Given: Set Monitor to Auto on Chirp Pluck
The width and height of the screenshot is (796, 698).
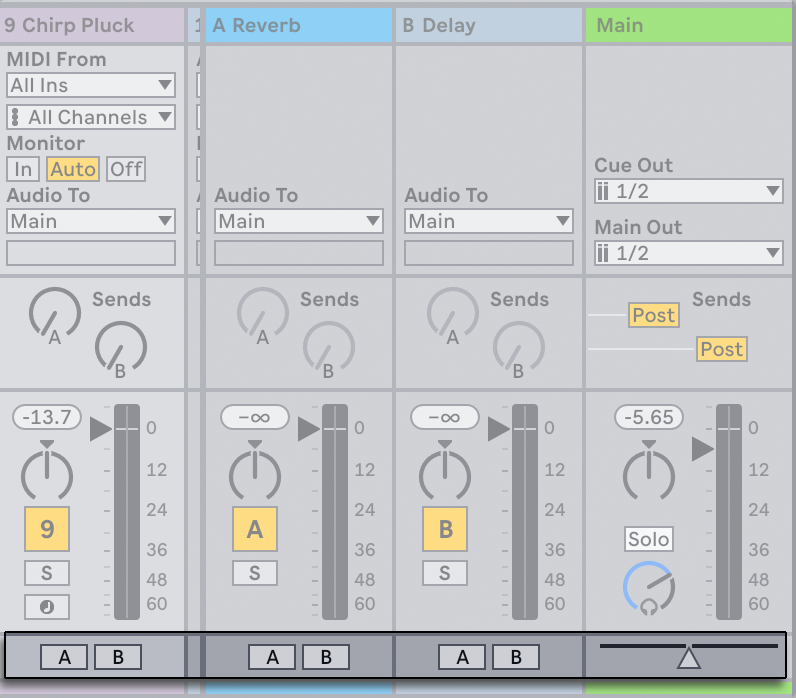Looking at the screenshot, I should (x=73, y=169).
